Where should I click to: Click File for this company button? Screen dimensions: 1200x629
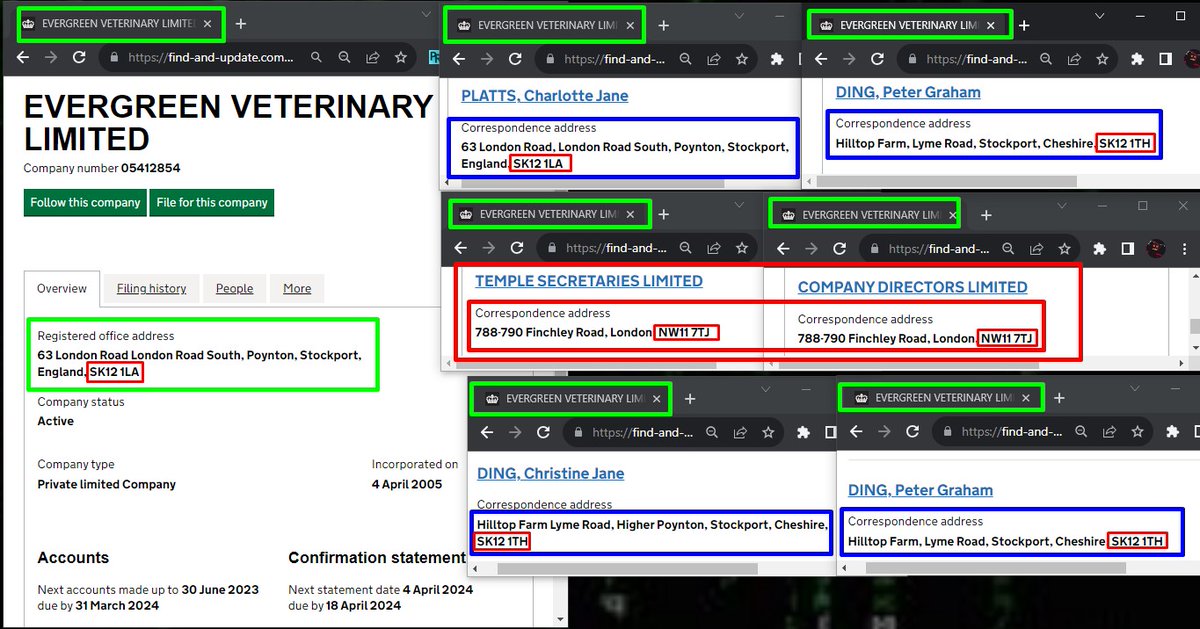click(212, 202)
